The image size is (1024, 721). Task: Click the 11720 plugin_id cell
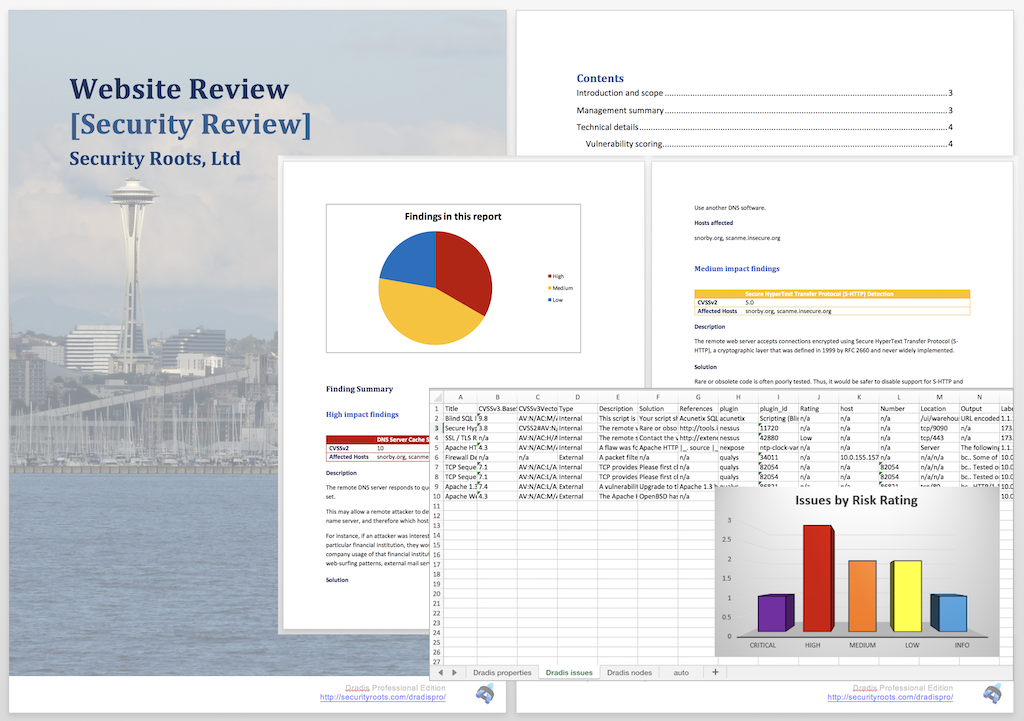pyautogui.click(x=778, y=428)
